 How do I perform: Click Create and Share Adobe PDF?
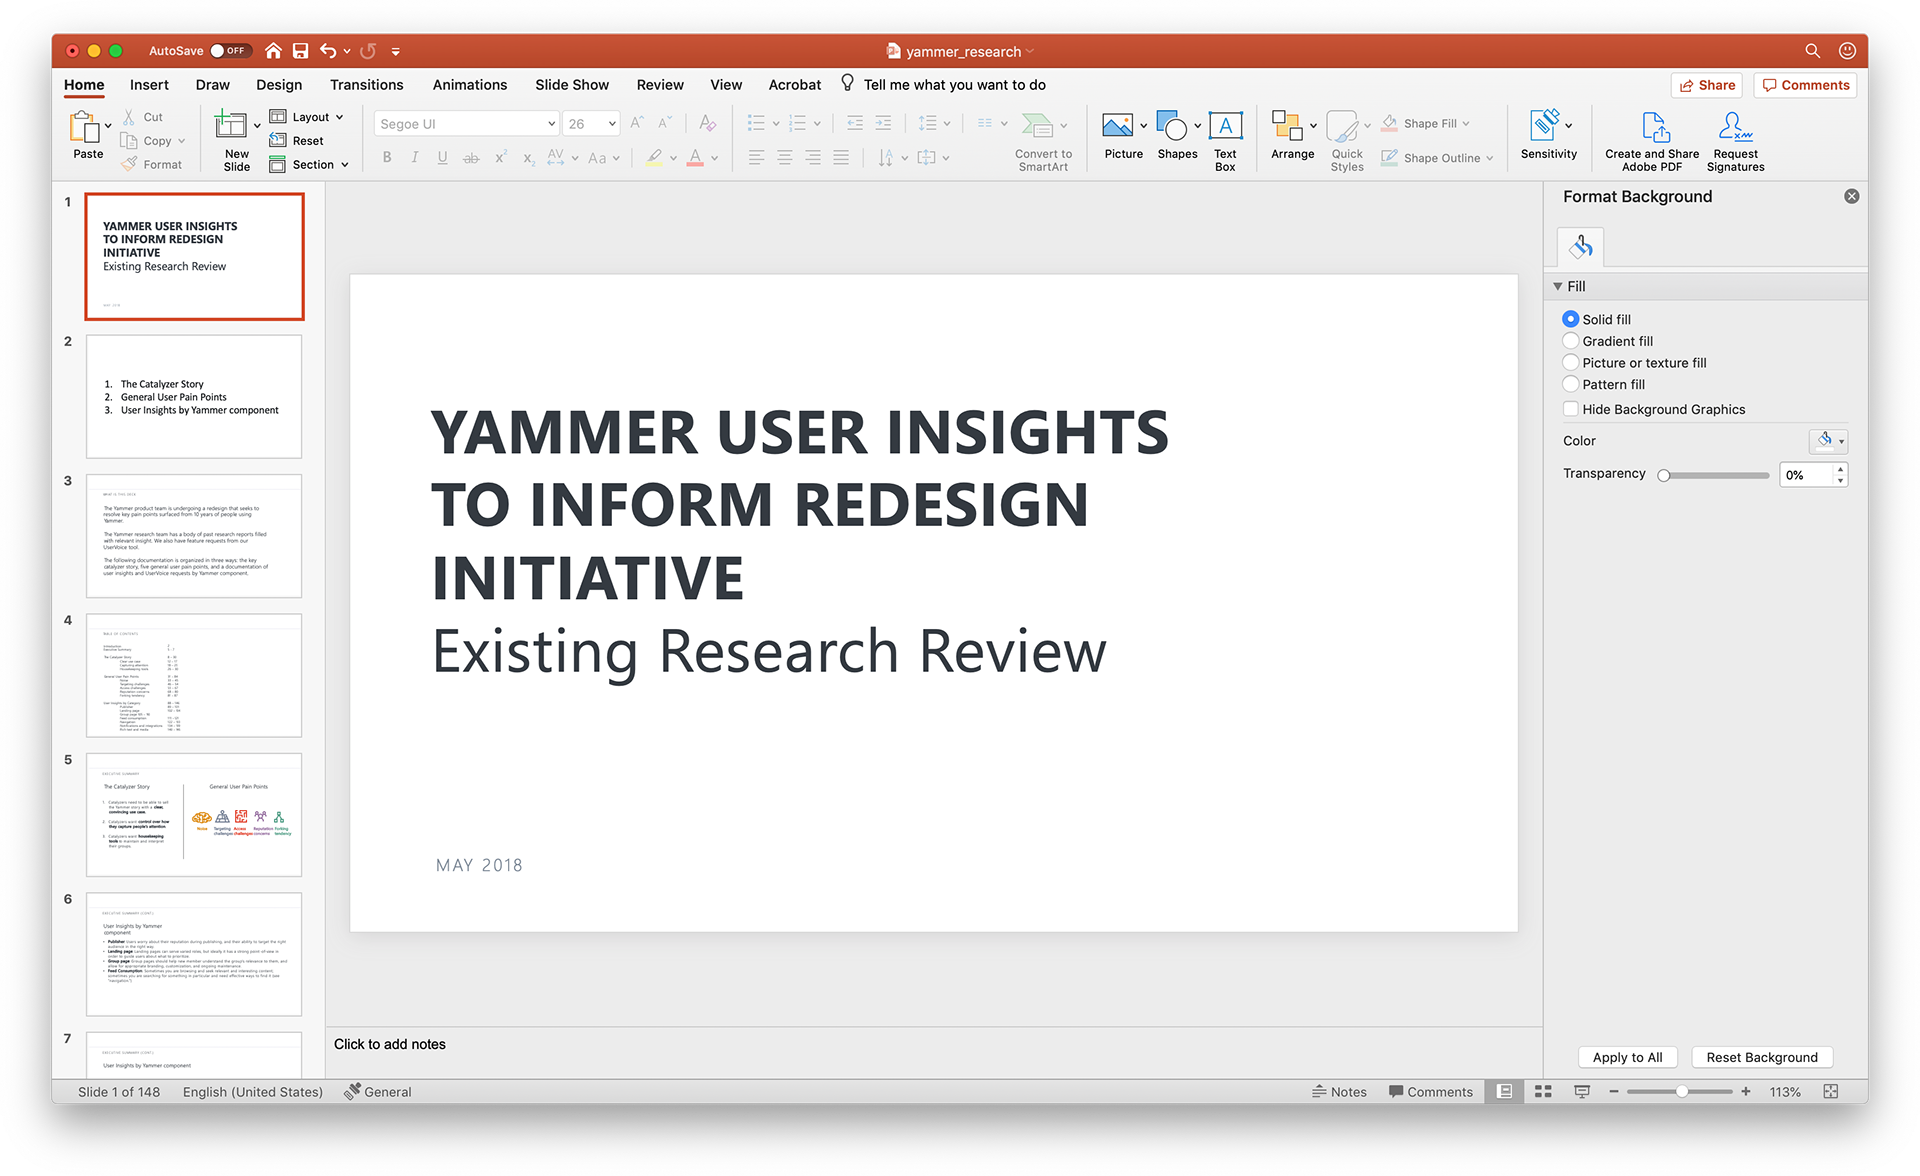(x=1652, y=141)
